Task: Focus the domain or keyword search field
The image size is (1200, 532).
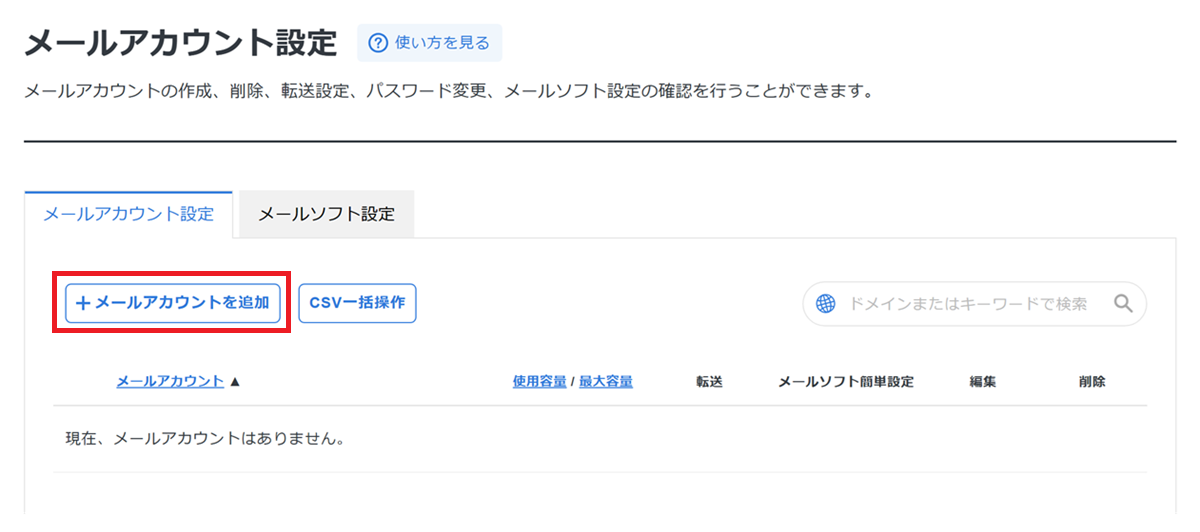Action: (x=967, y=304)
